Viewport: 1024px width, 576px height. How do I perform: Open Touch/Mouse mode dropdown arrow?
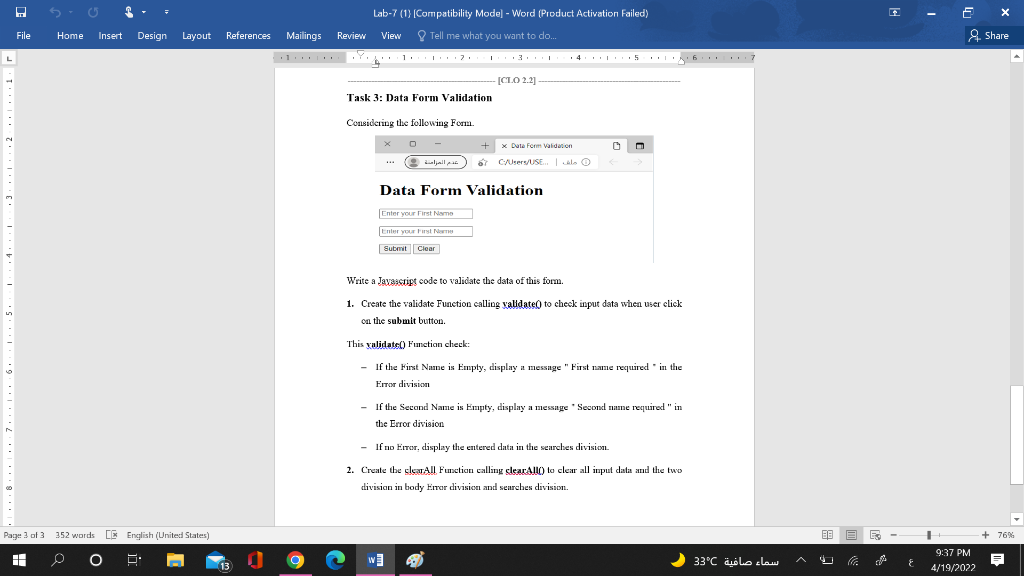[144, 12]
